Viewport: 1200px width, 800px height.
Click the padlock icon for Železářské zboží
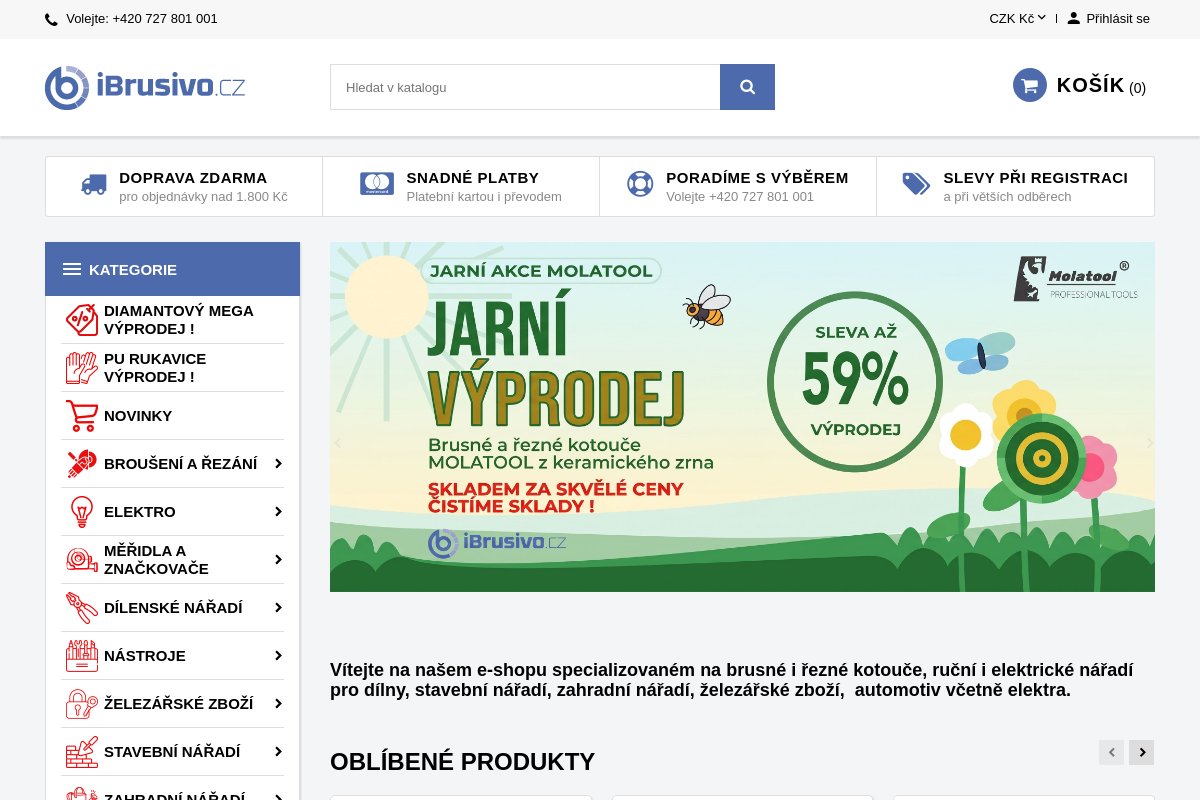[x=82, y=704]
